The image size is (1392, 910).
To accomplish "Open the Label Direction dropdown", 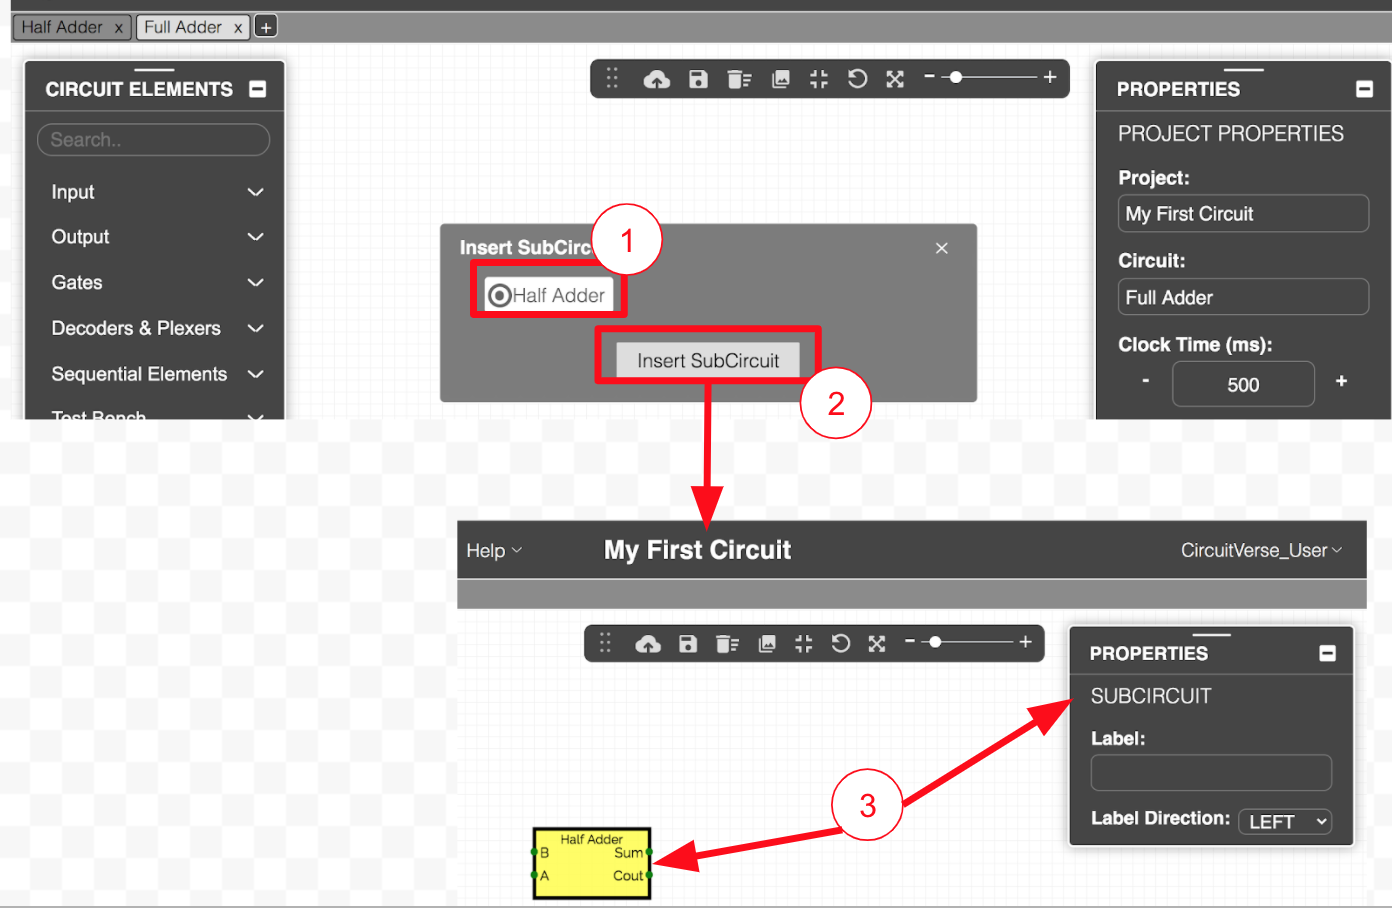I will coord(1285,822).
